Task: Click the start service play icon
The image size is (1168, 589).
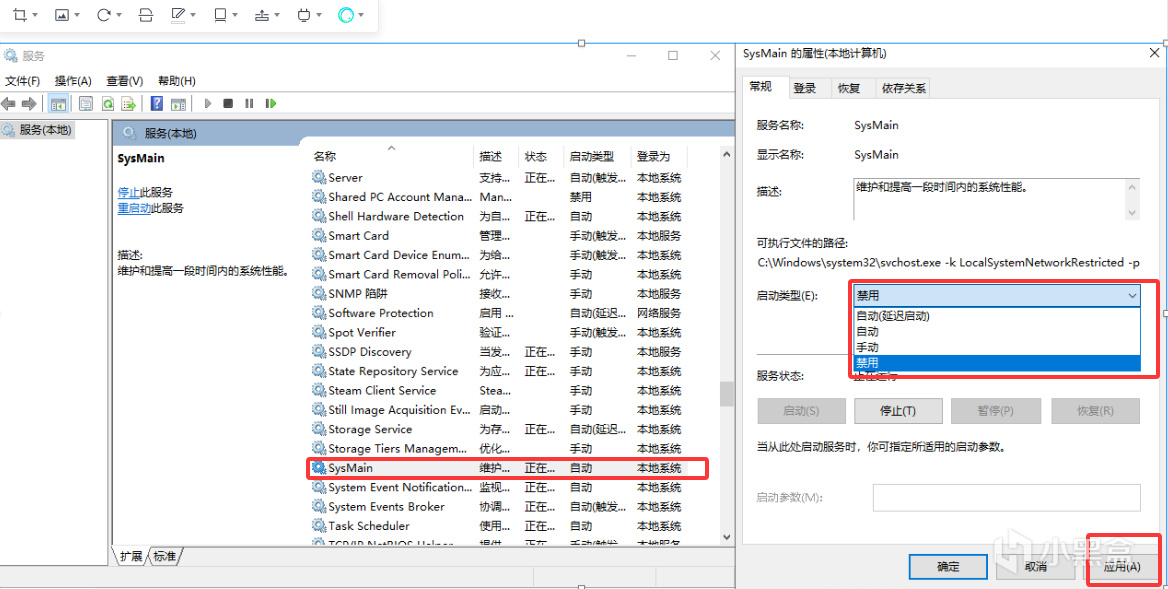Action: pos(208,104)
